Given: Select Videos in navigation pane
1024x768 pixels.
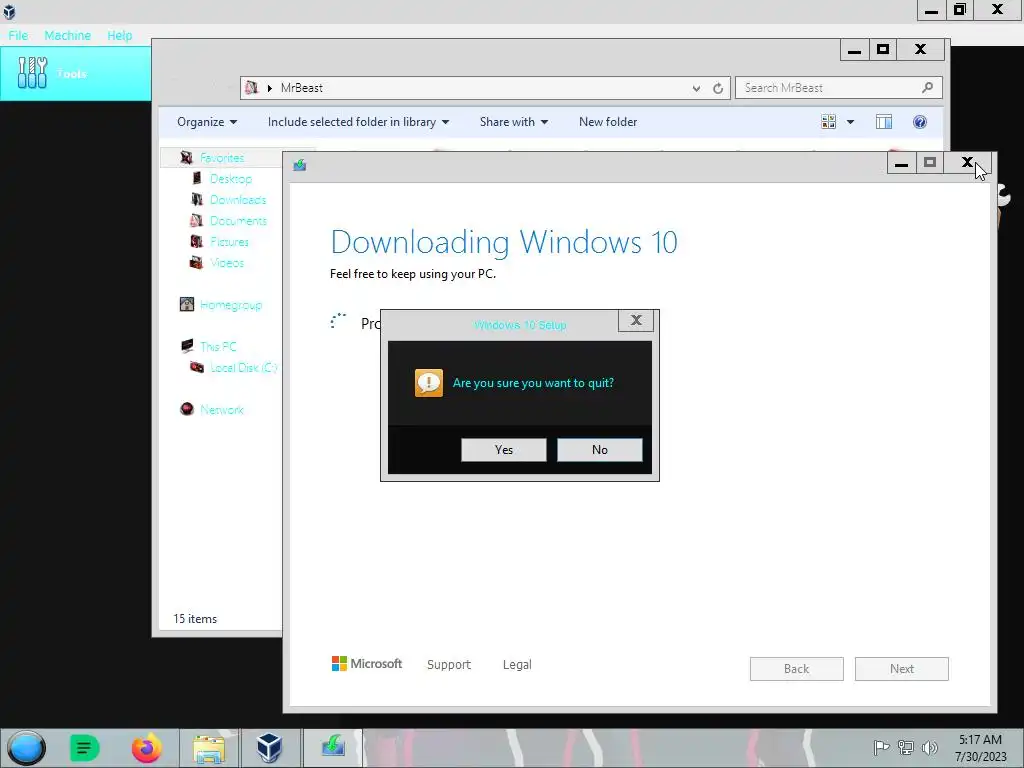Looking at the screenshot, I should (227, 263).
